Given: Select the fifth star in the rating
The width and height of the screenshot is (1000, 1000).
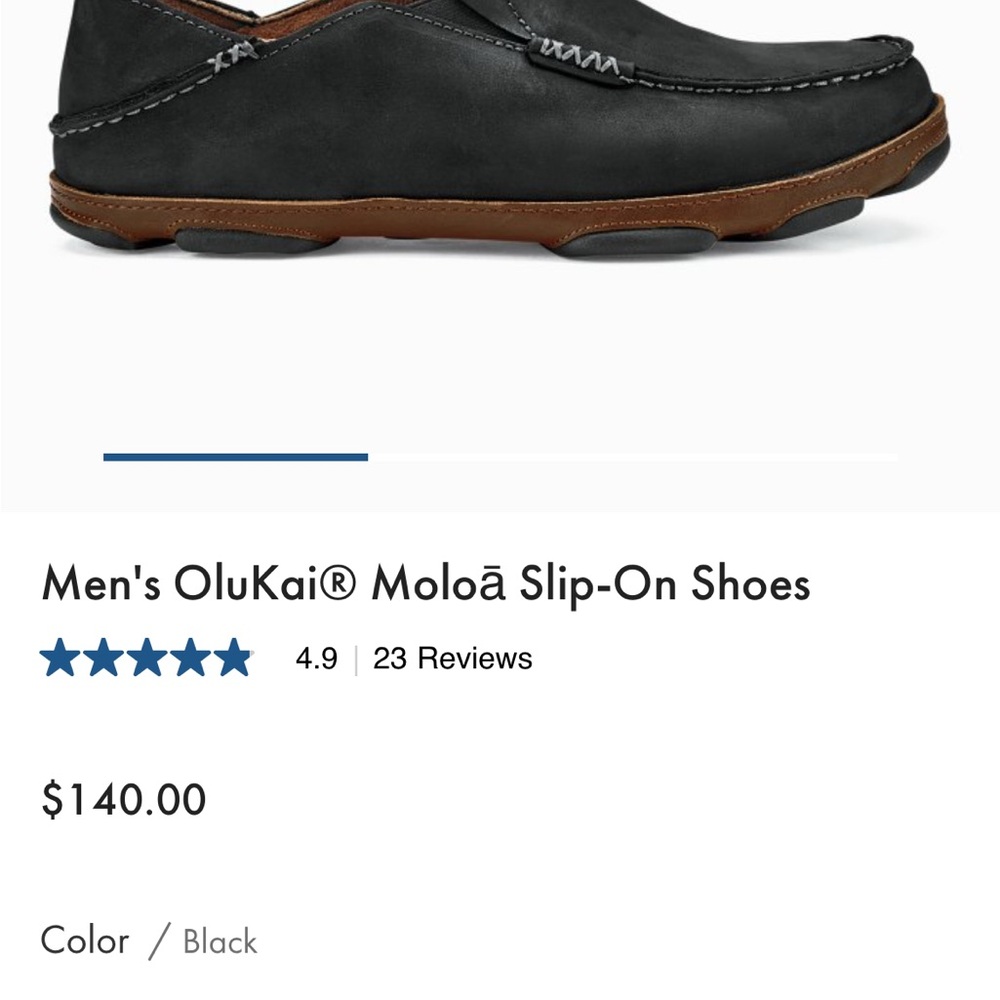Looking at the screenshot, I should click(x=235, y=658).
